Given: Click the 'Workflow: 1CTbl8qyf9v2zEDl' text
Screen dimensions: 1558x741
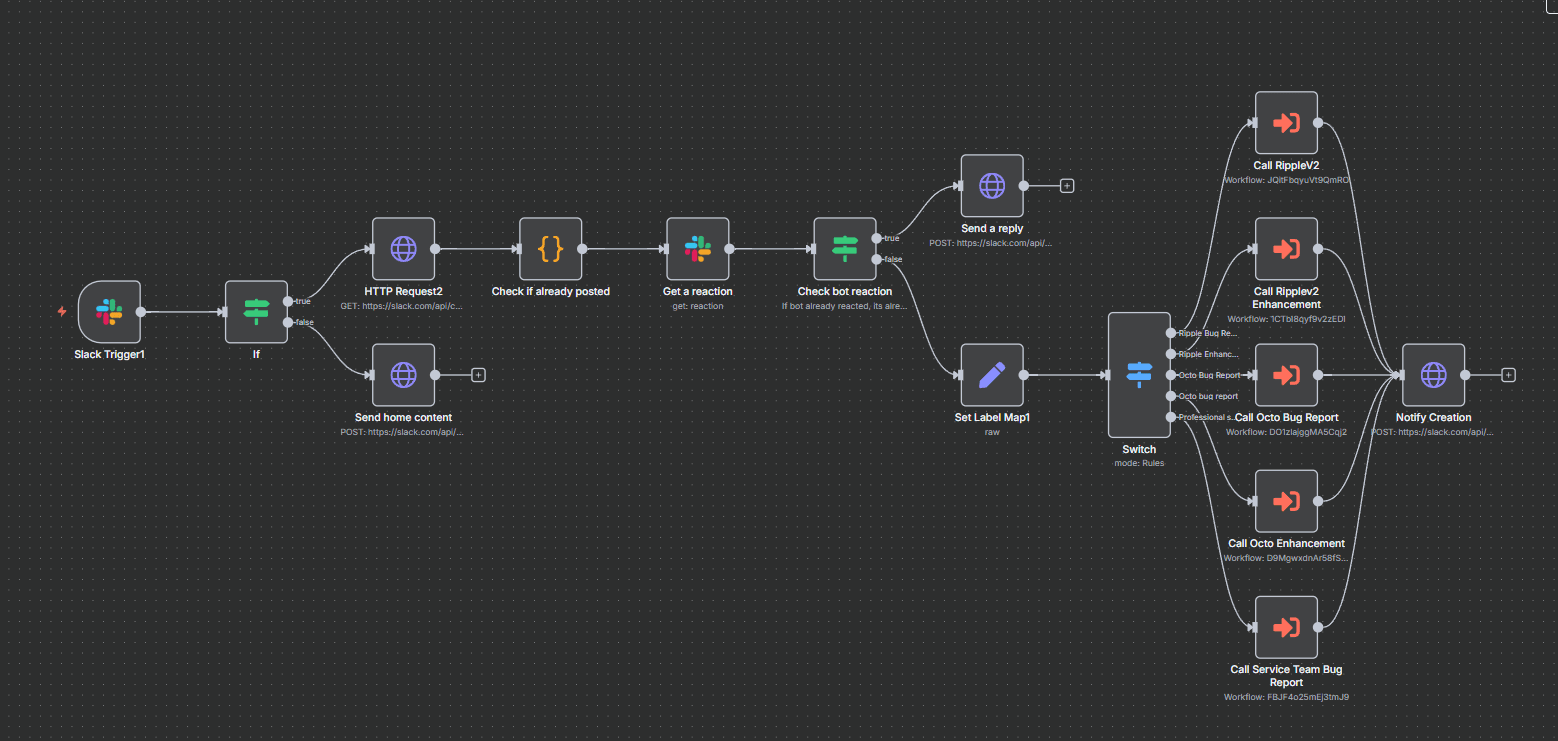Looking at the screenshot, I should pyautogui.click(x=1286, y=319).
